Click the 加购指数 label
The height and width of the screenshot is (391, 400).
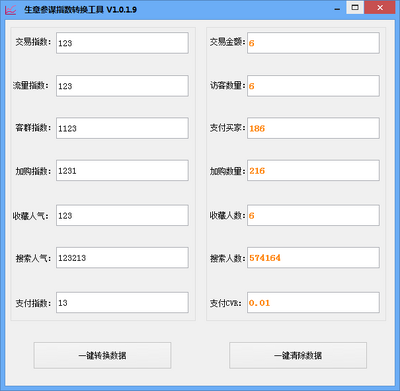pyautogui.click(x=33, y=171)
